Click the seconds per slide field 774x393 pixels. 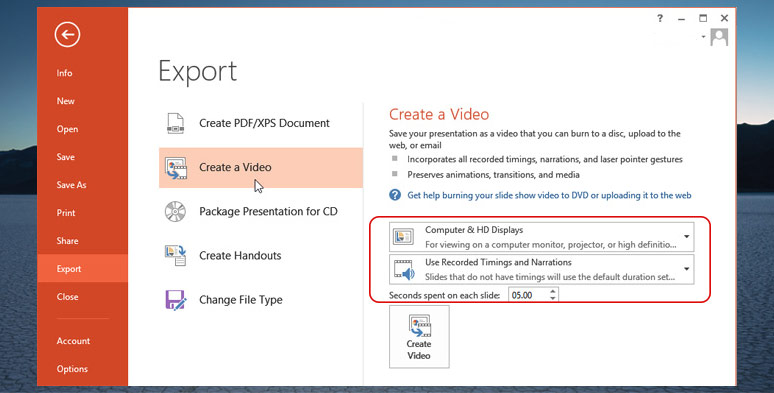(x=528, y=295)
